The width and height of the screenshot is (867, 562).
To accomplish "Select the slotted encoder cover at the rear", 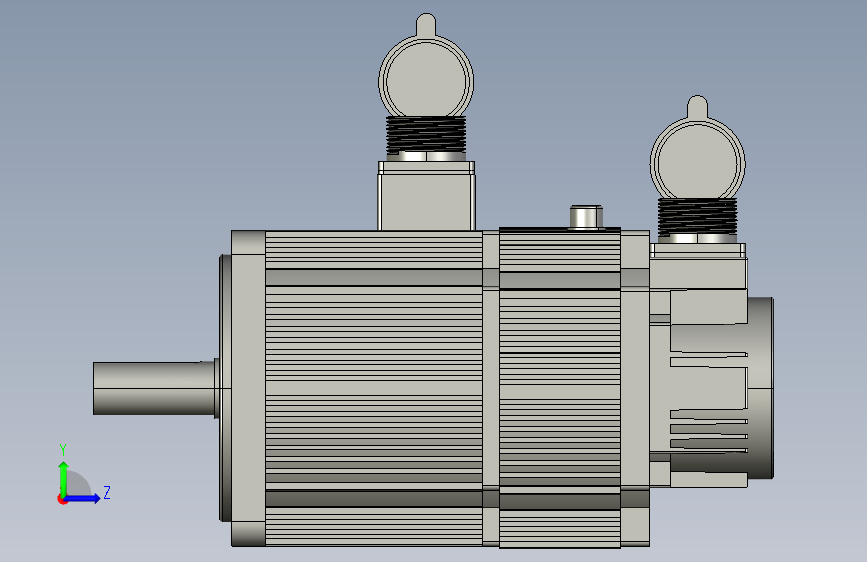I will click(x=708, y=388).
